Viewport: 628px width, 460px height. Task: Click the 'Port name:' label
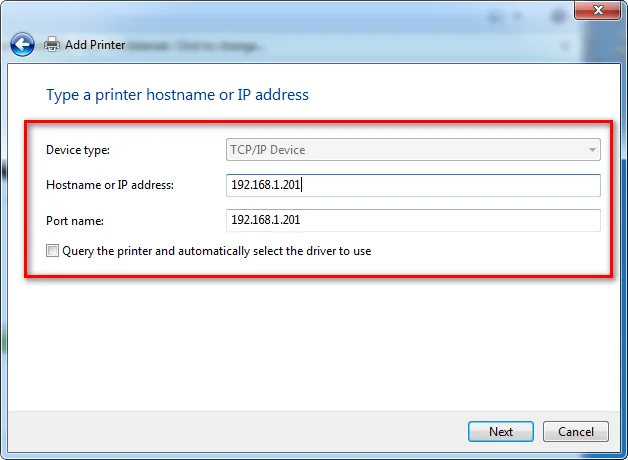click(75, 220)
